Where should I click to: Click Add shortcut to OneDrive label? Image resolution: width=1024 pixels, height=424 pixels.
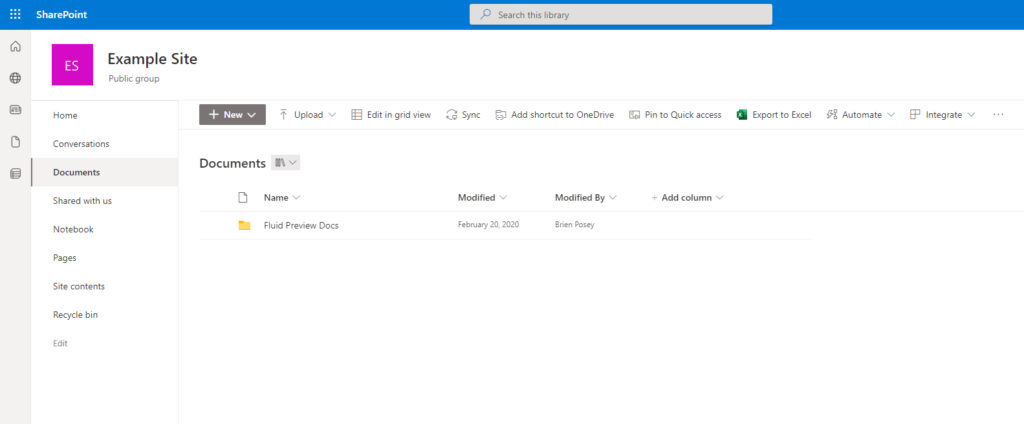coord(562,115)
